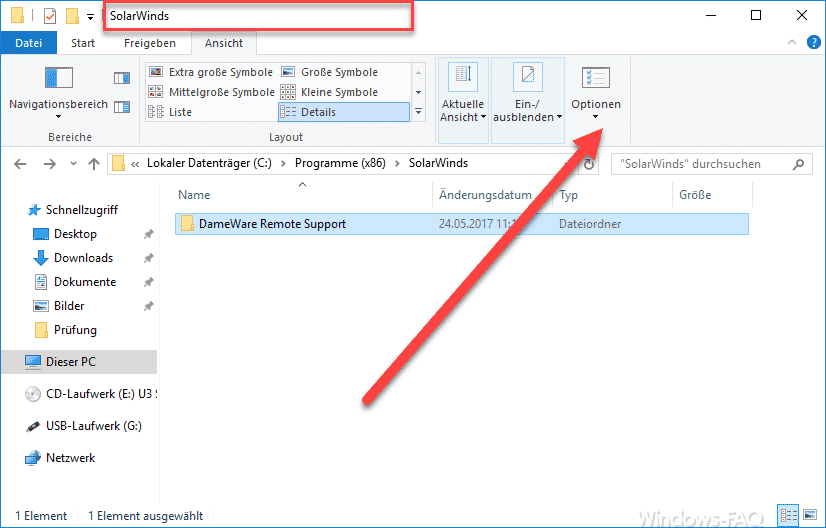Click the new folder icon in title bar
The width and height of the screenshot is (826, 528).
(72, 16)
